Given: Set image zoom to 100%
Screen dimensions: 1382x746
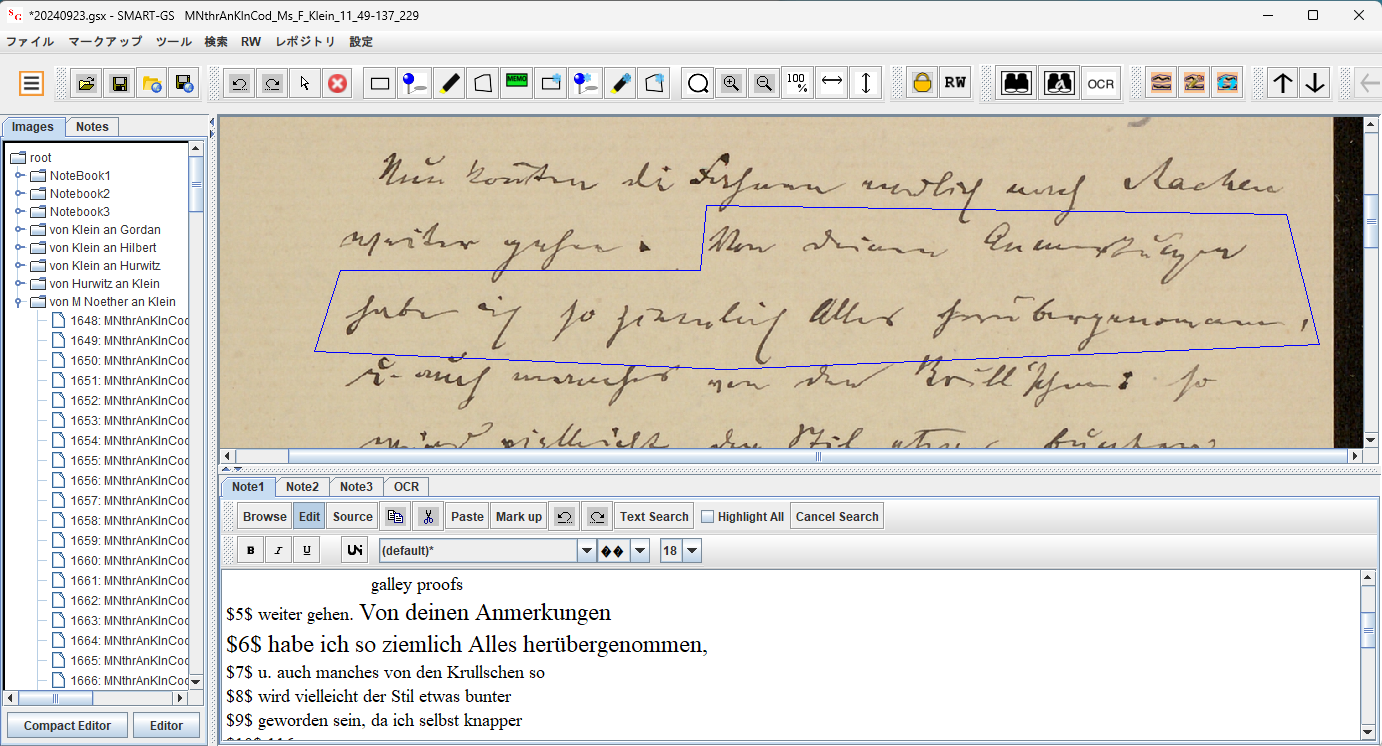Looking at the screenshot, I should tap(797, 83).
